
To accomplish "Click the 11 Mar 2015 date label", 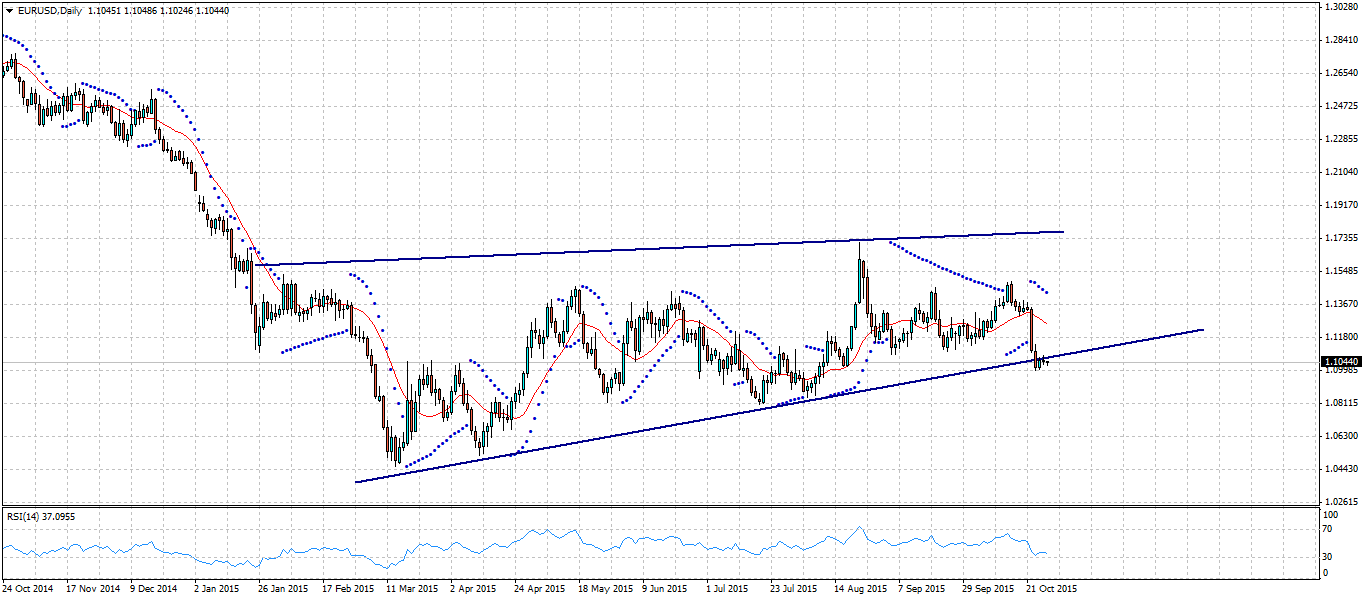I will [410, 588].
